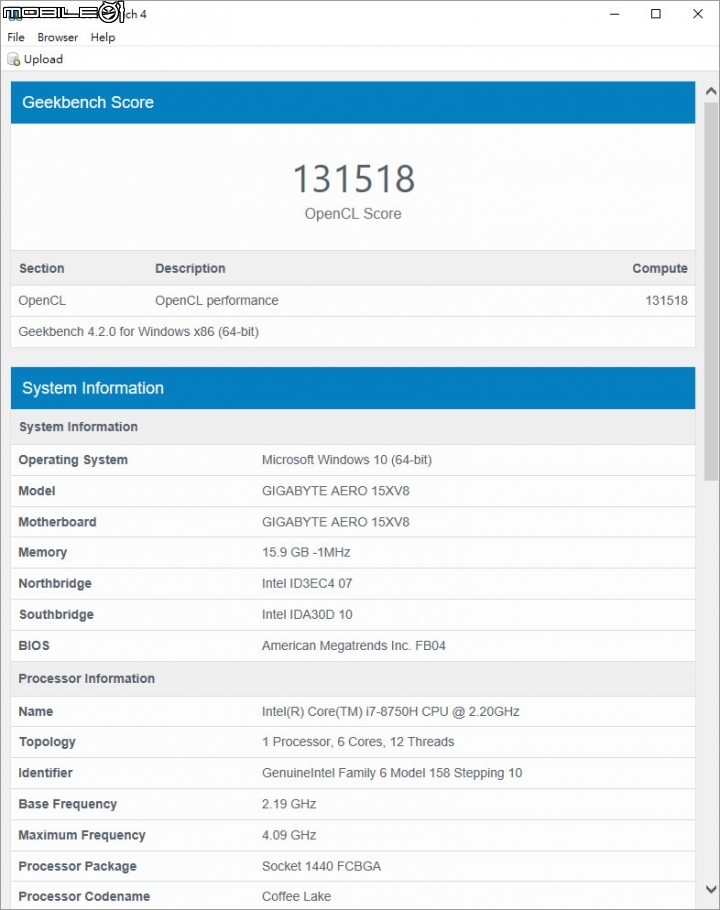Select Microsoft Windows 10 (64-bit) value
The image size is (720, 910).
[347, 460]
